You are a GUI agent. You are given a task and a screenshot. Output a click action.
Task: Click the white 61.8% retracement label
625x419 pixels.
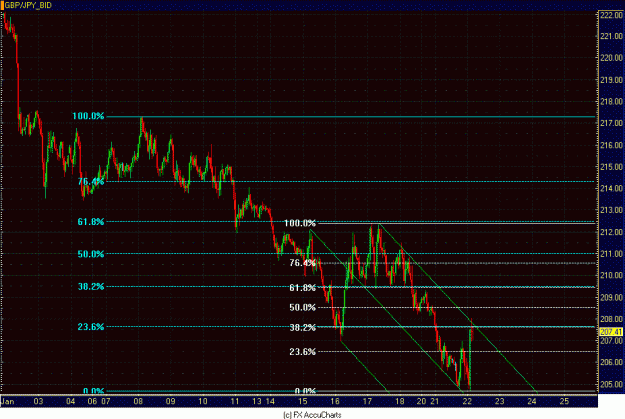pos(303,288)
